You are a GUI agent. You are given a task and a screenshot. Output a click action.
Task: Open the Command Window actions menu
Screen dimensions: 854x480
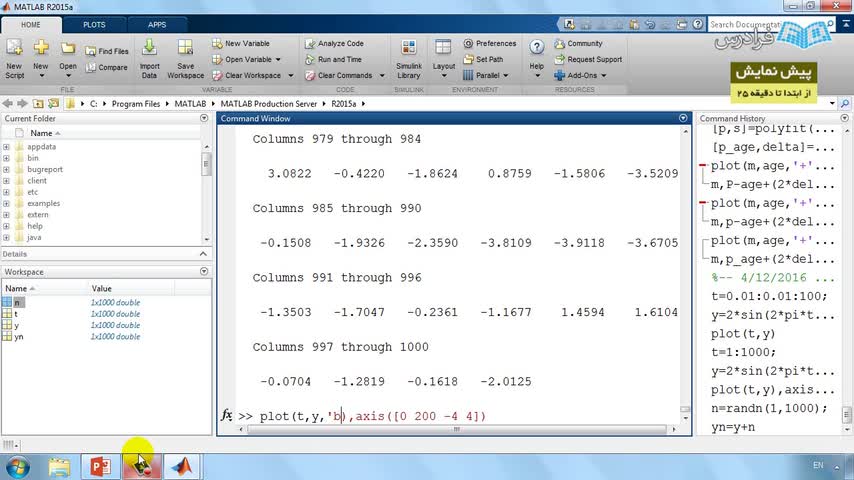tap(683, 118)
